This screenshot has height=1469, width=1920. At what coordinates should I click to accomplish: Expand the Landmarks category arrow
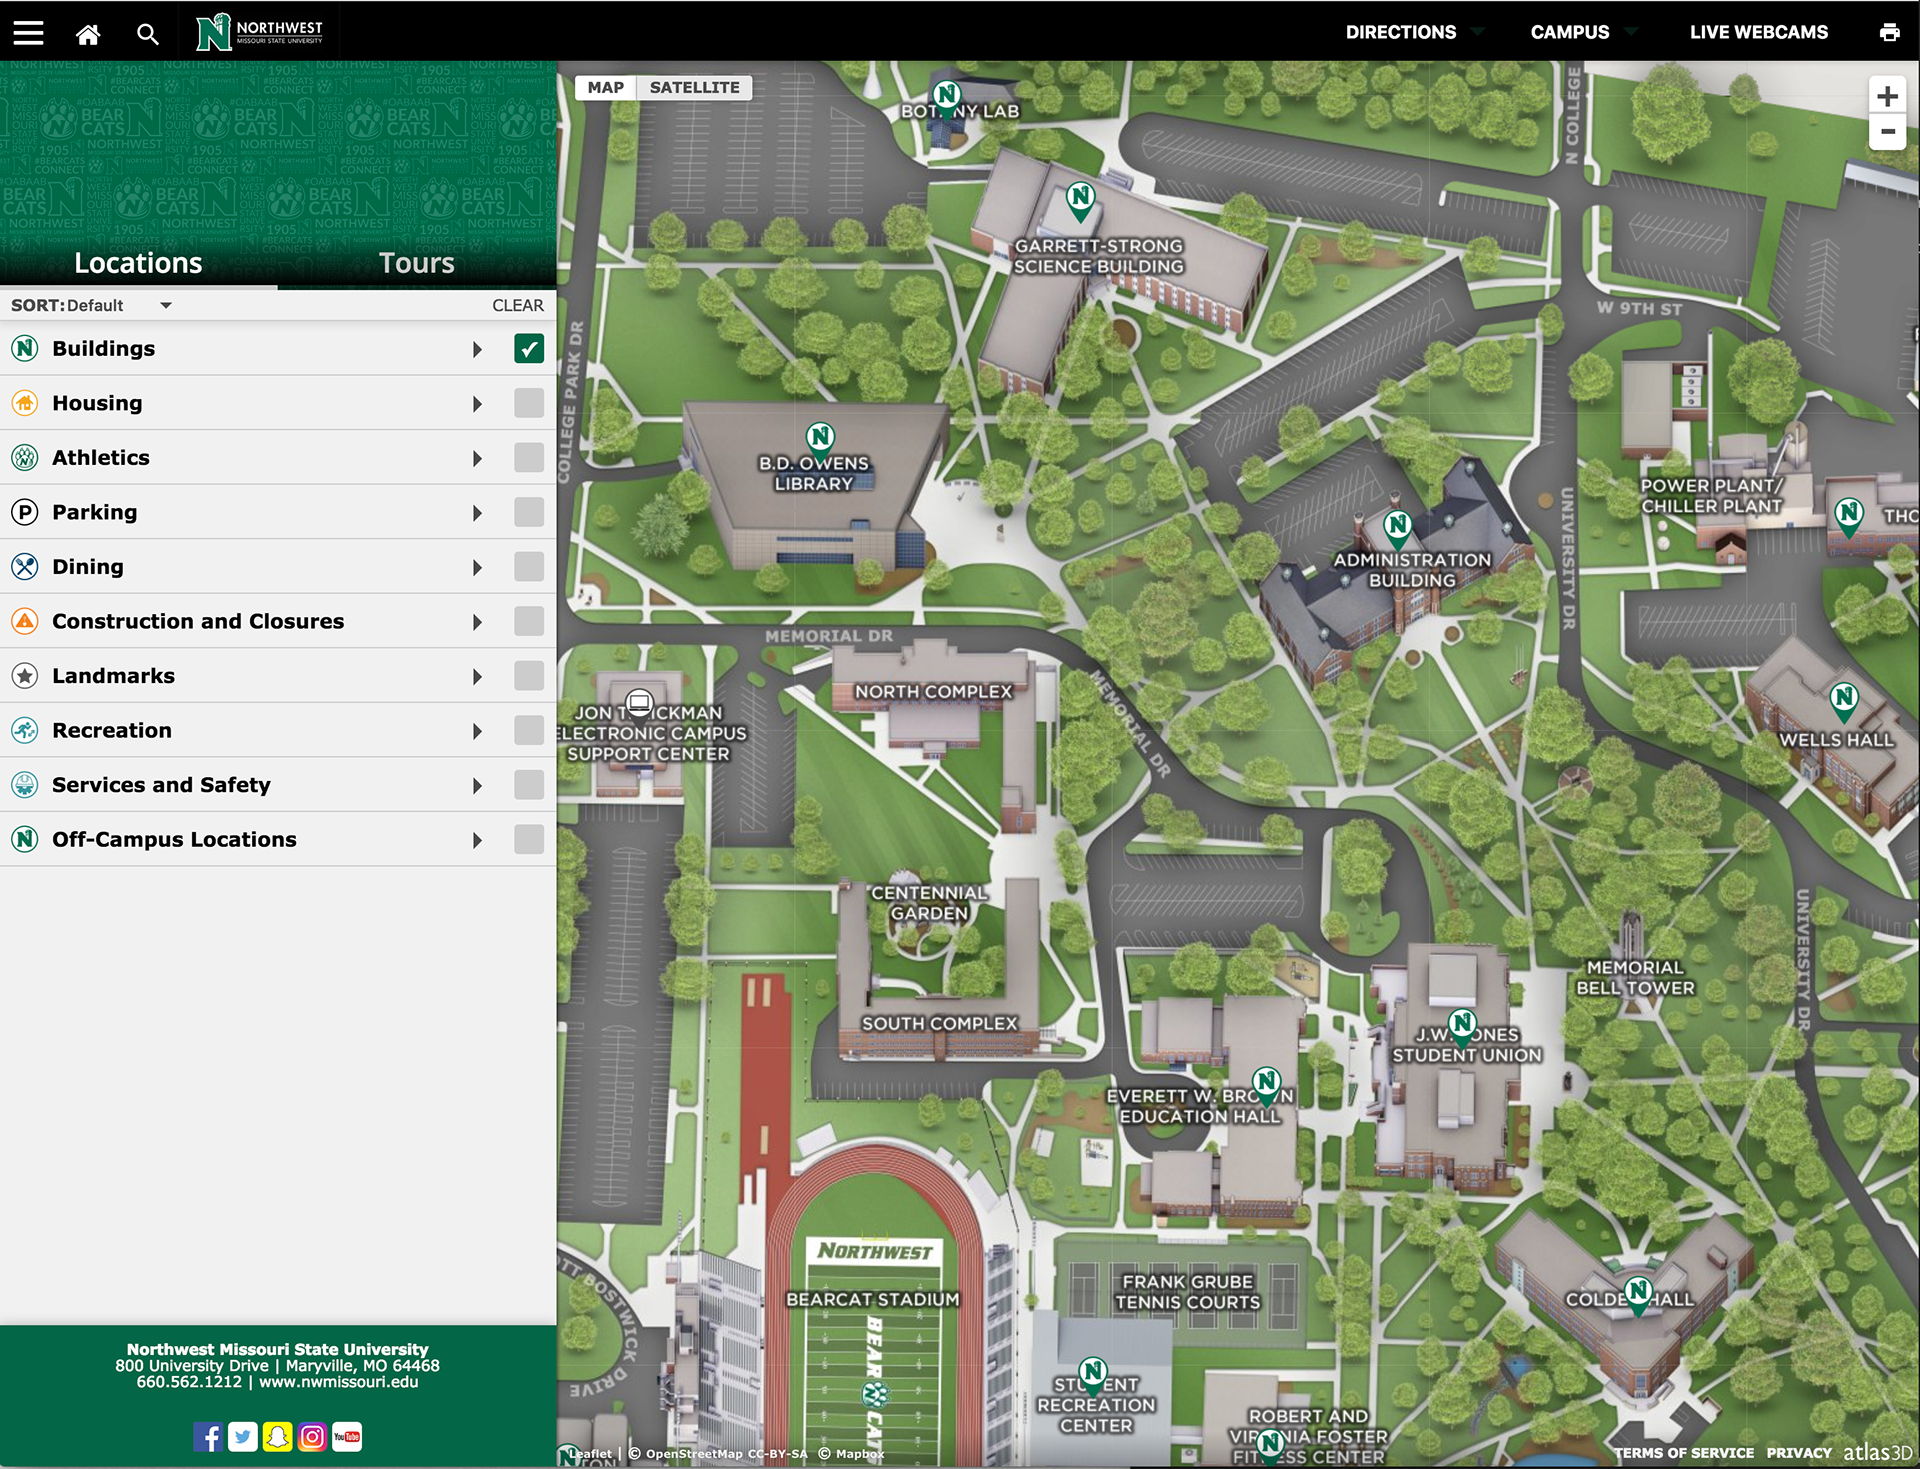(x=480, y=674)
